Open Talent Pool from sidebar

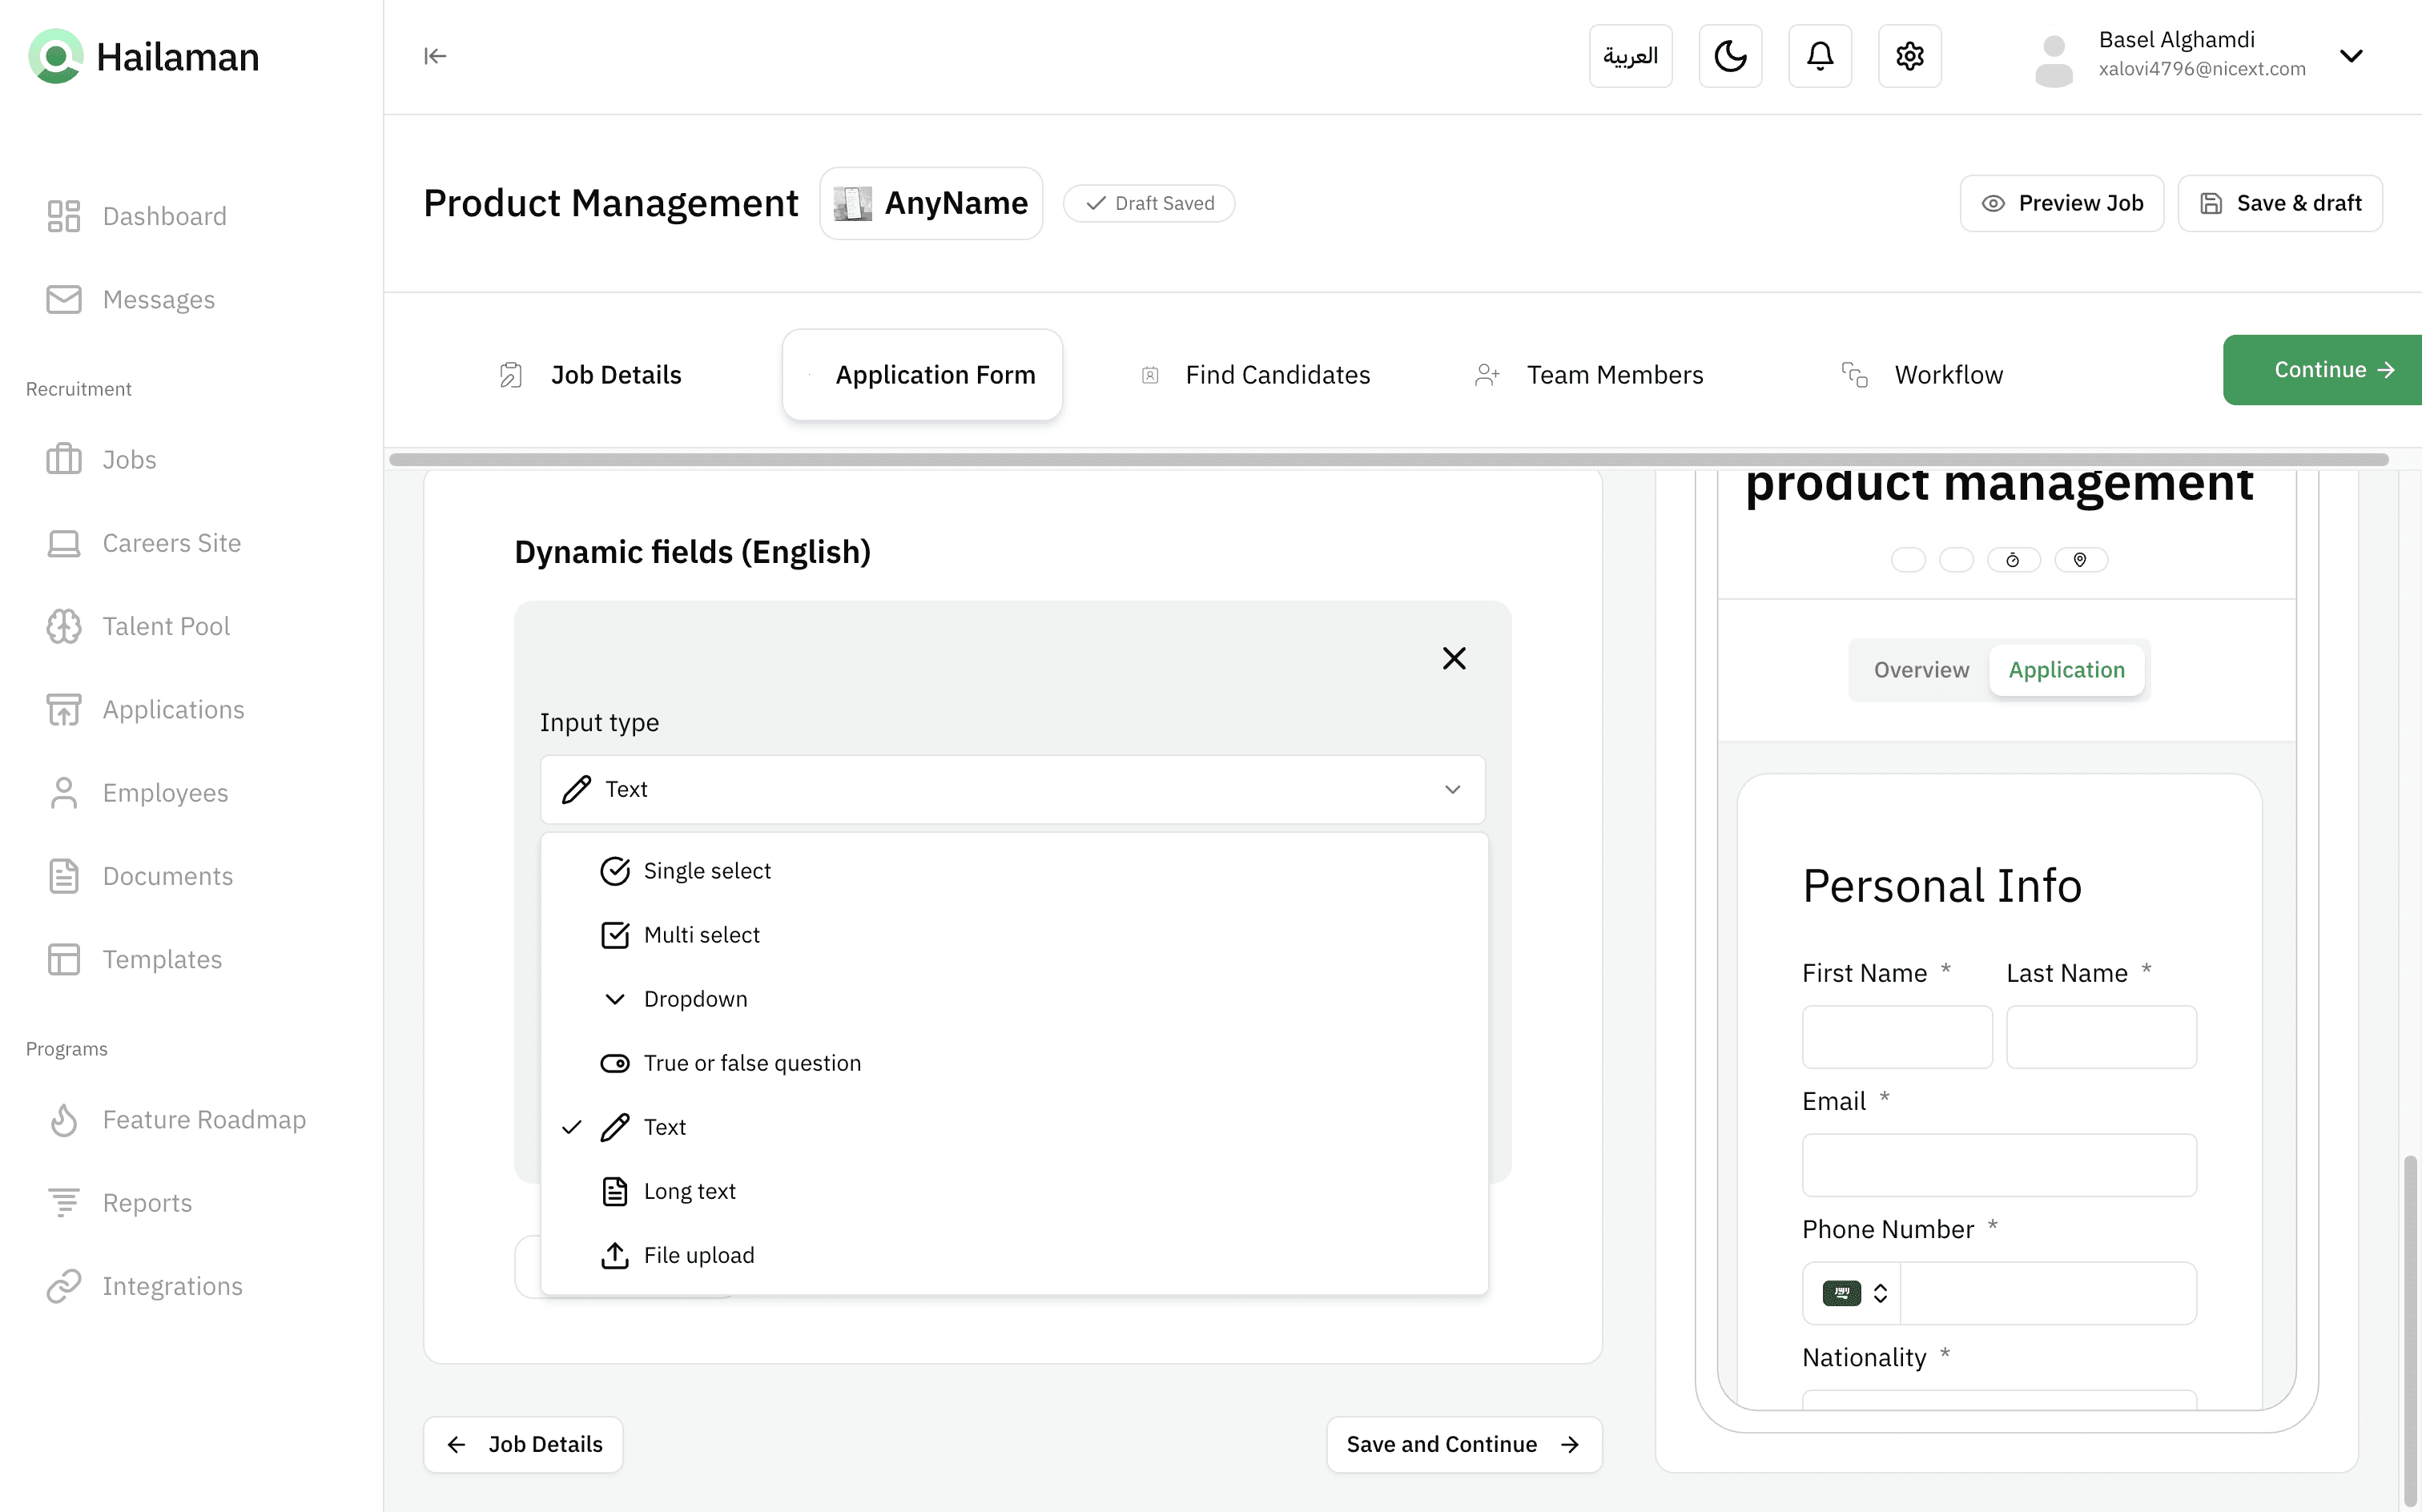(x=166, y=626)
